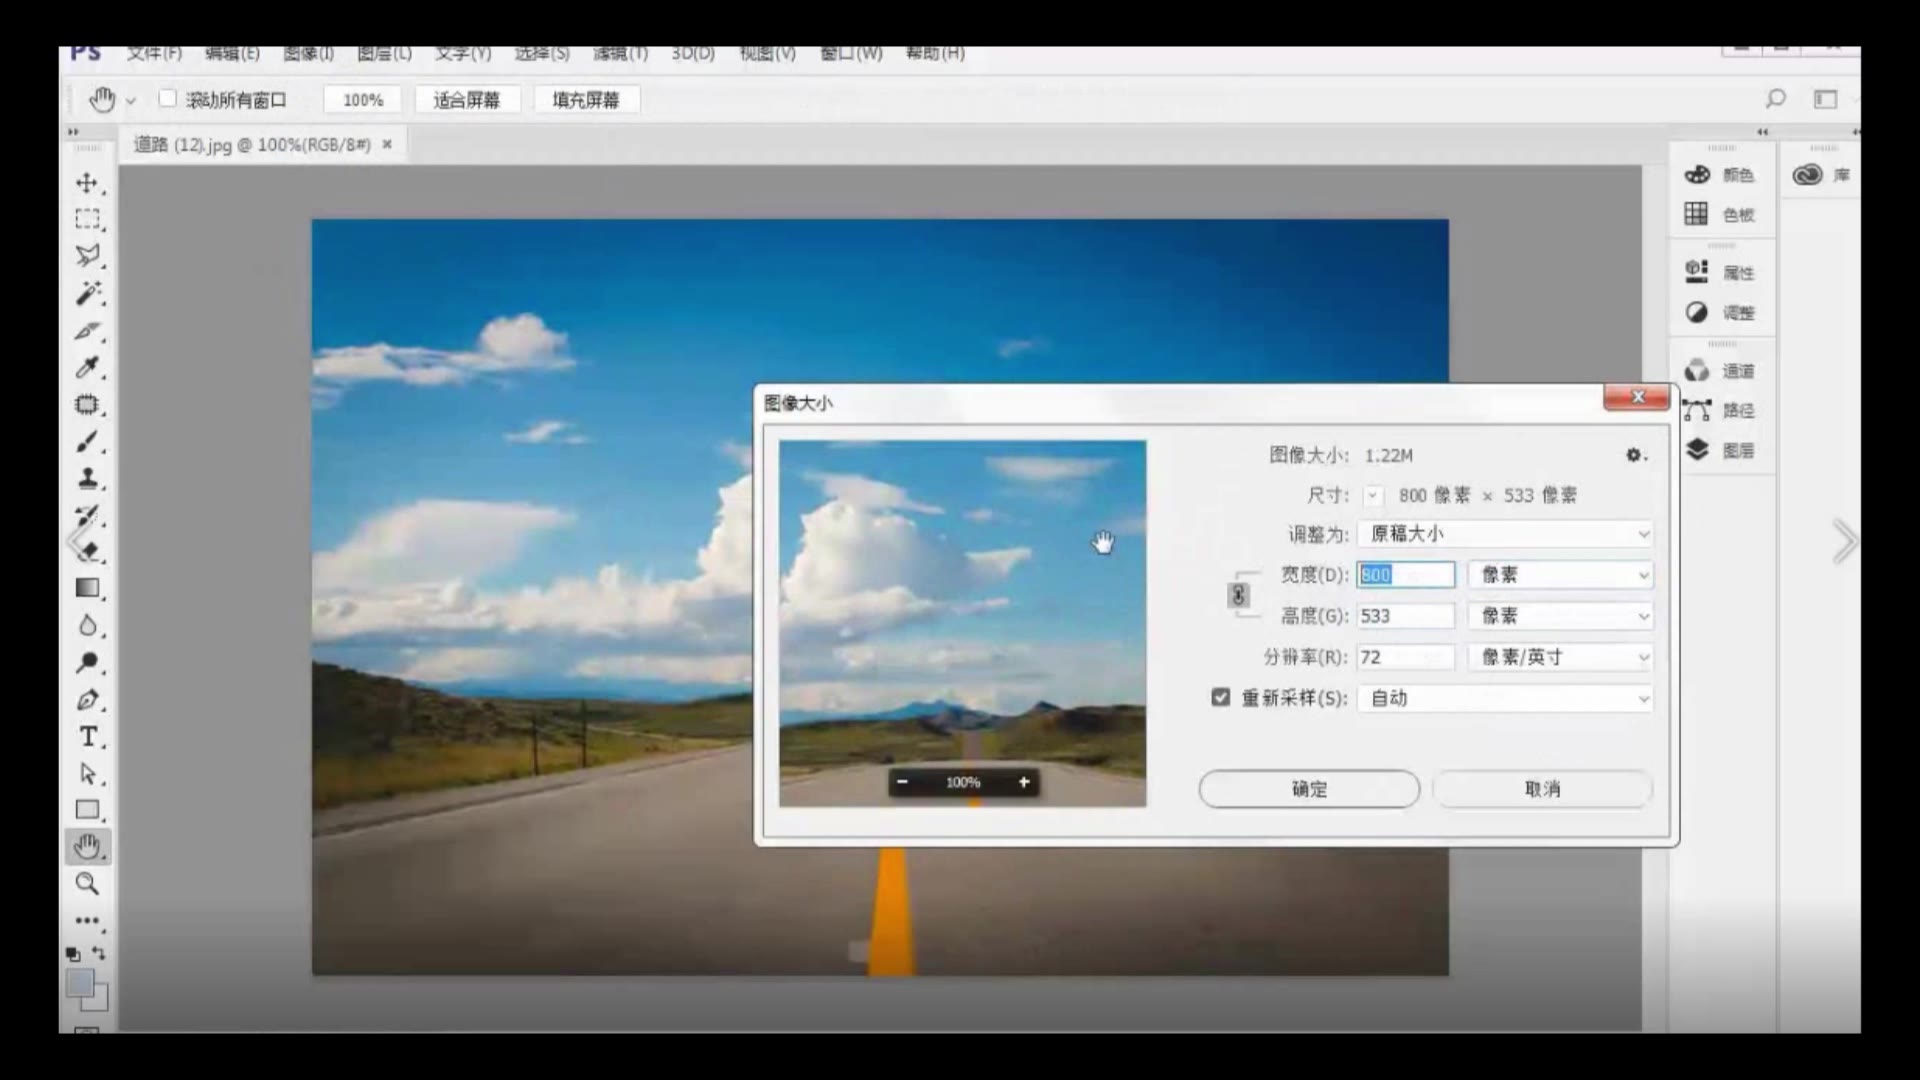The width and height of the screenshot is (1920, 1080).
Task: Select the Type tool
Action: 88,737
